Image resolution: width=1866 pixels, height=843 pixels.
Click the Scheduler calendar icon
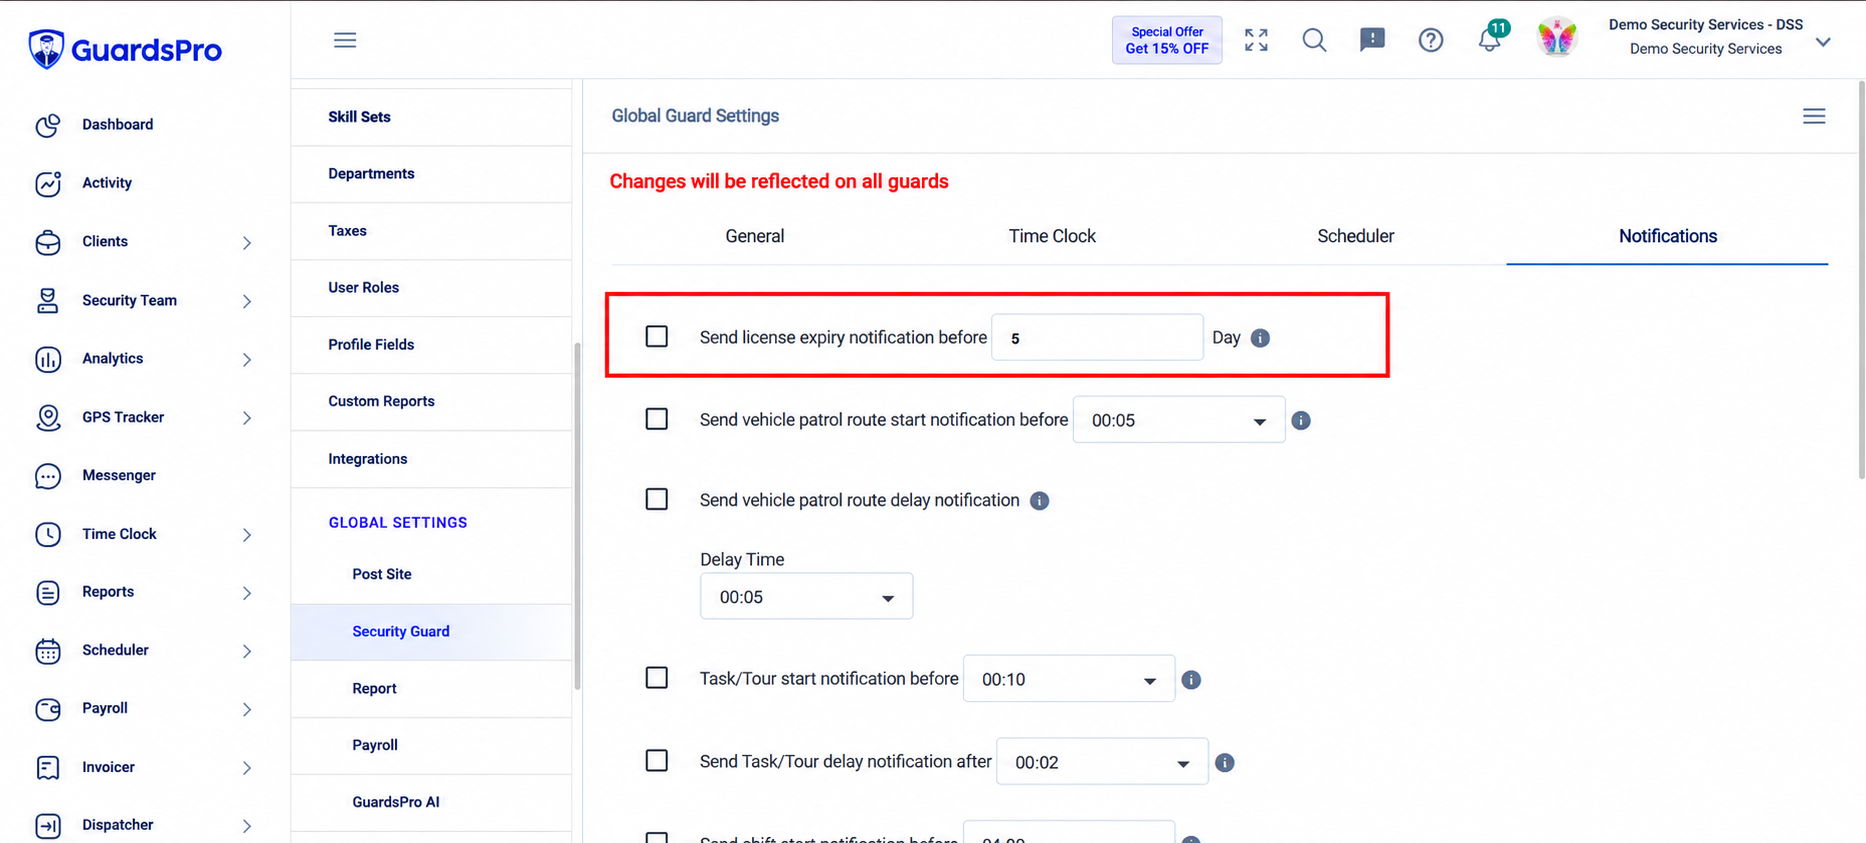[48, 650]
